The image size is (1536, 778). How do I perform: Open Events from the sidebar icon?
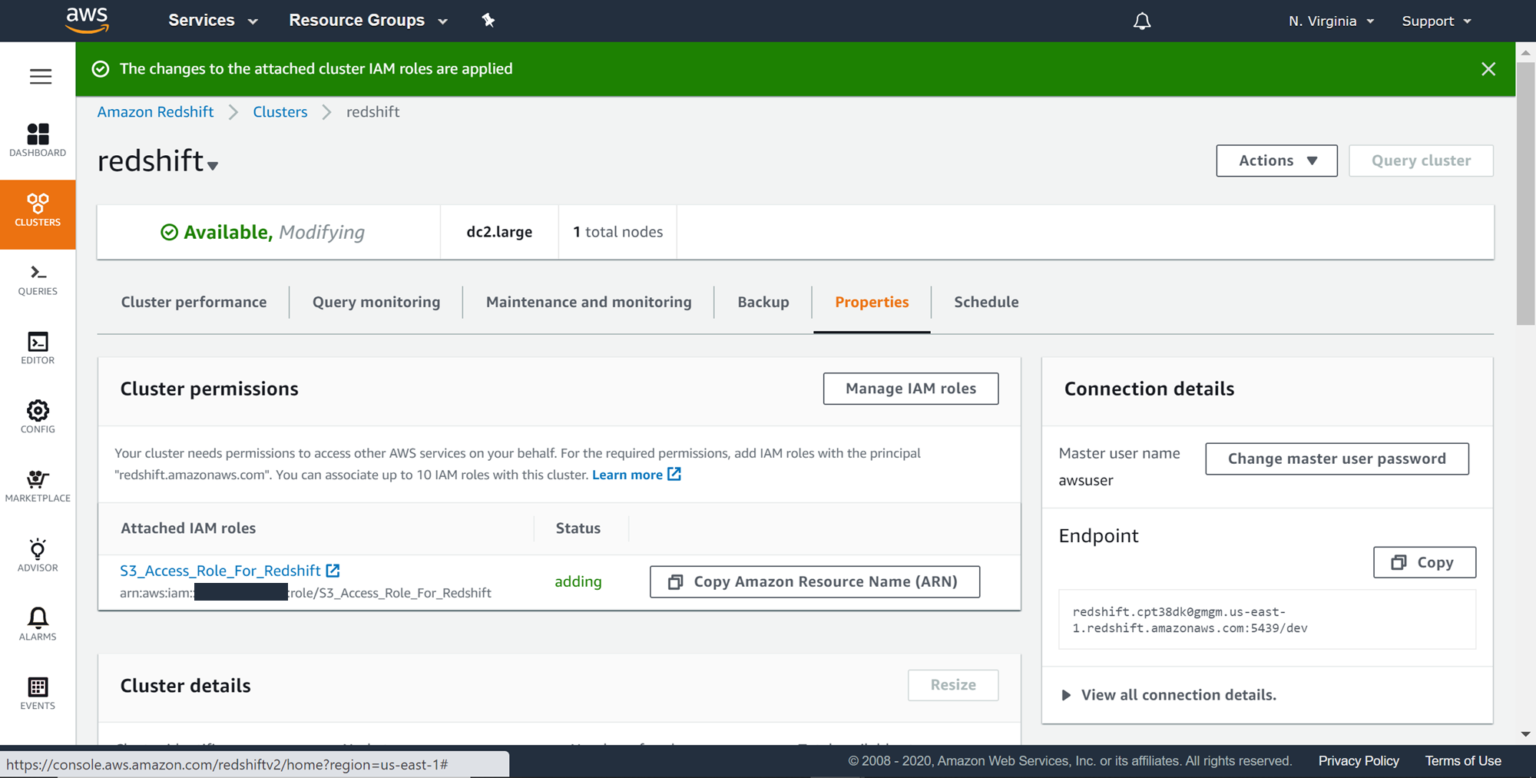coord(37,692)
